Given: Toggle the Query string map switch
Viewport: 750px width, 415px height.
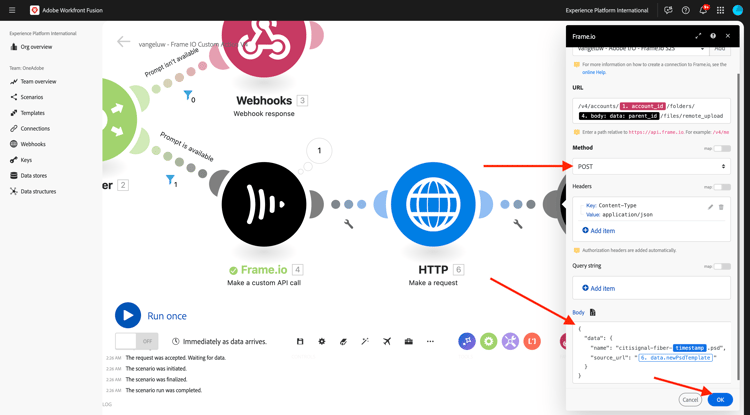Looking at the screenshot, I should 722,266.
